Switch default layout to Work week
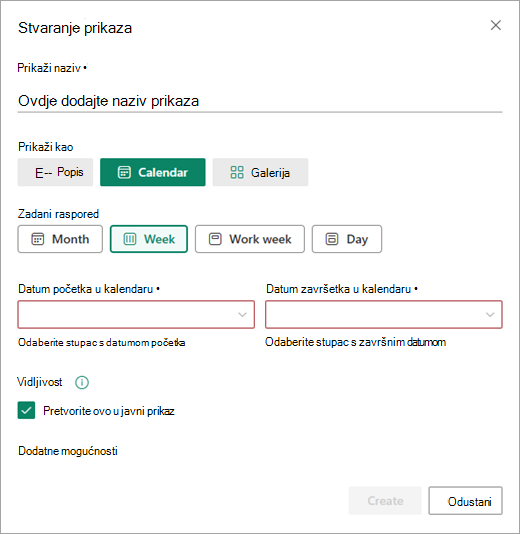Image resolution: width=520 pixels, height=534 pixels. pyautogui.click(x=250, y=239)
